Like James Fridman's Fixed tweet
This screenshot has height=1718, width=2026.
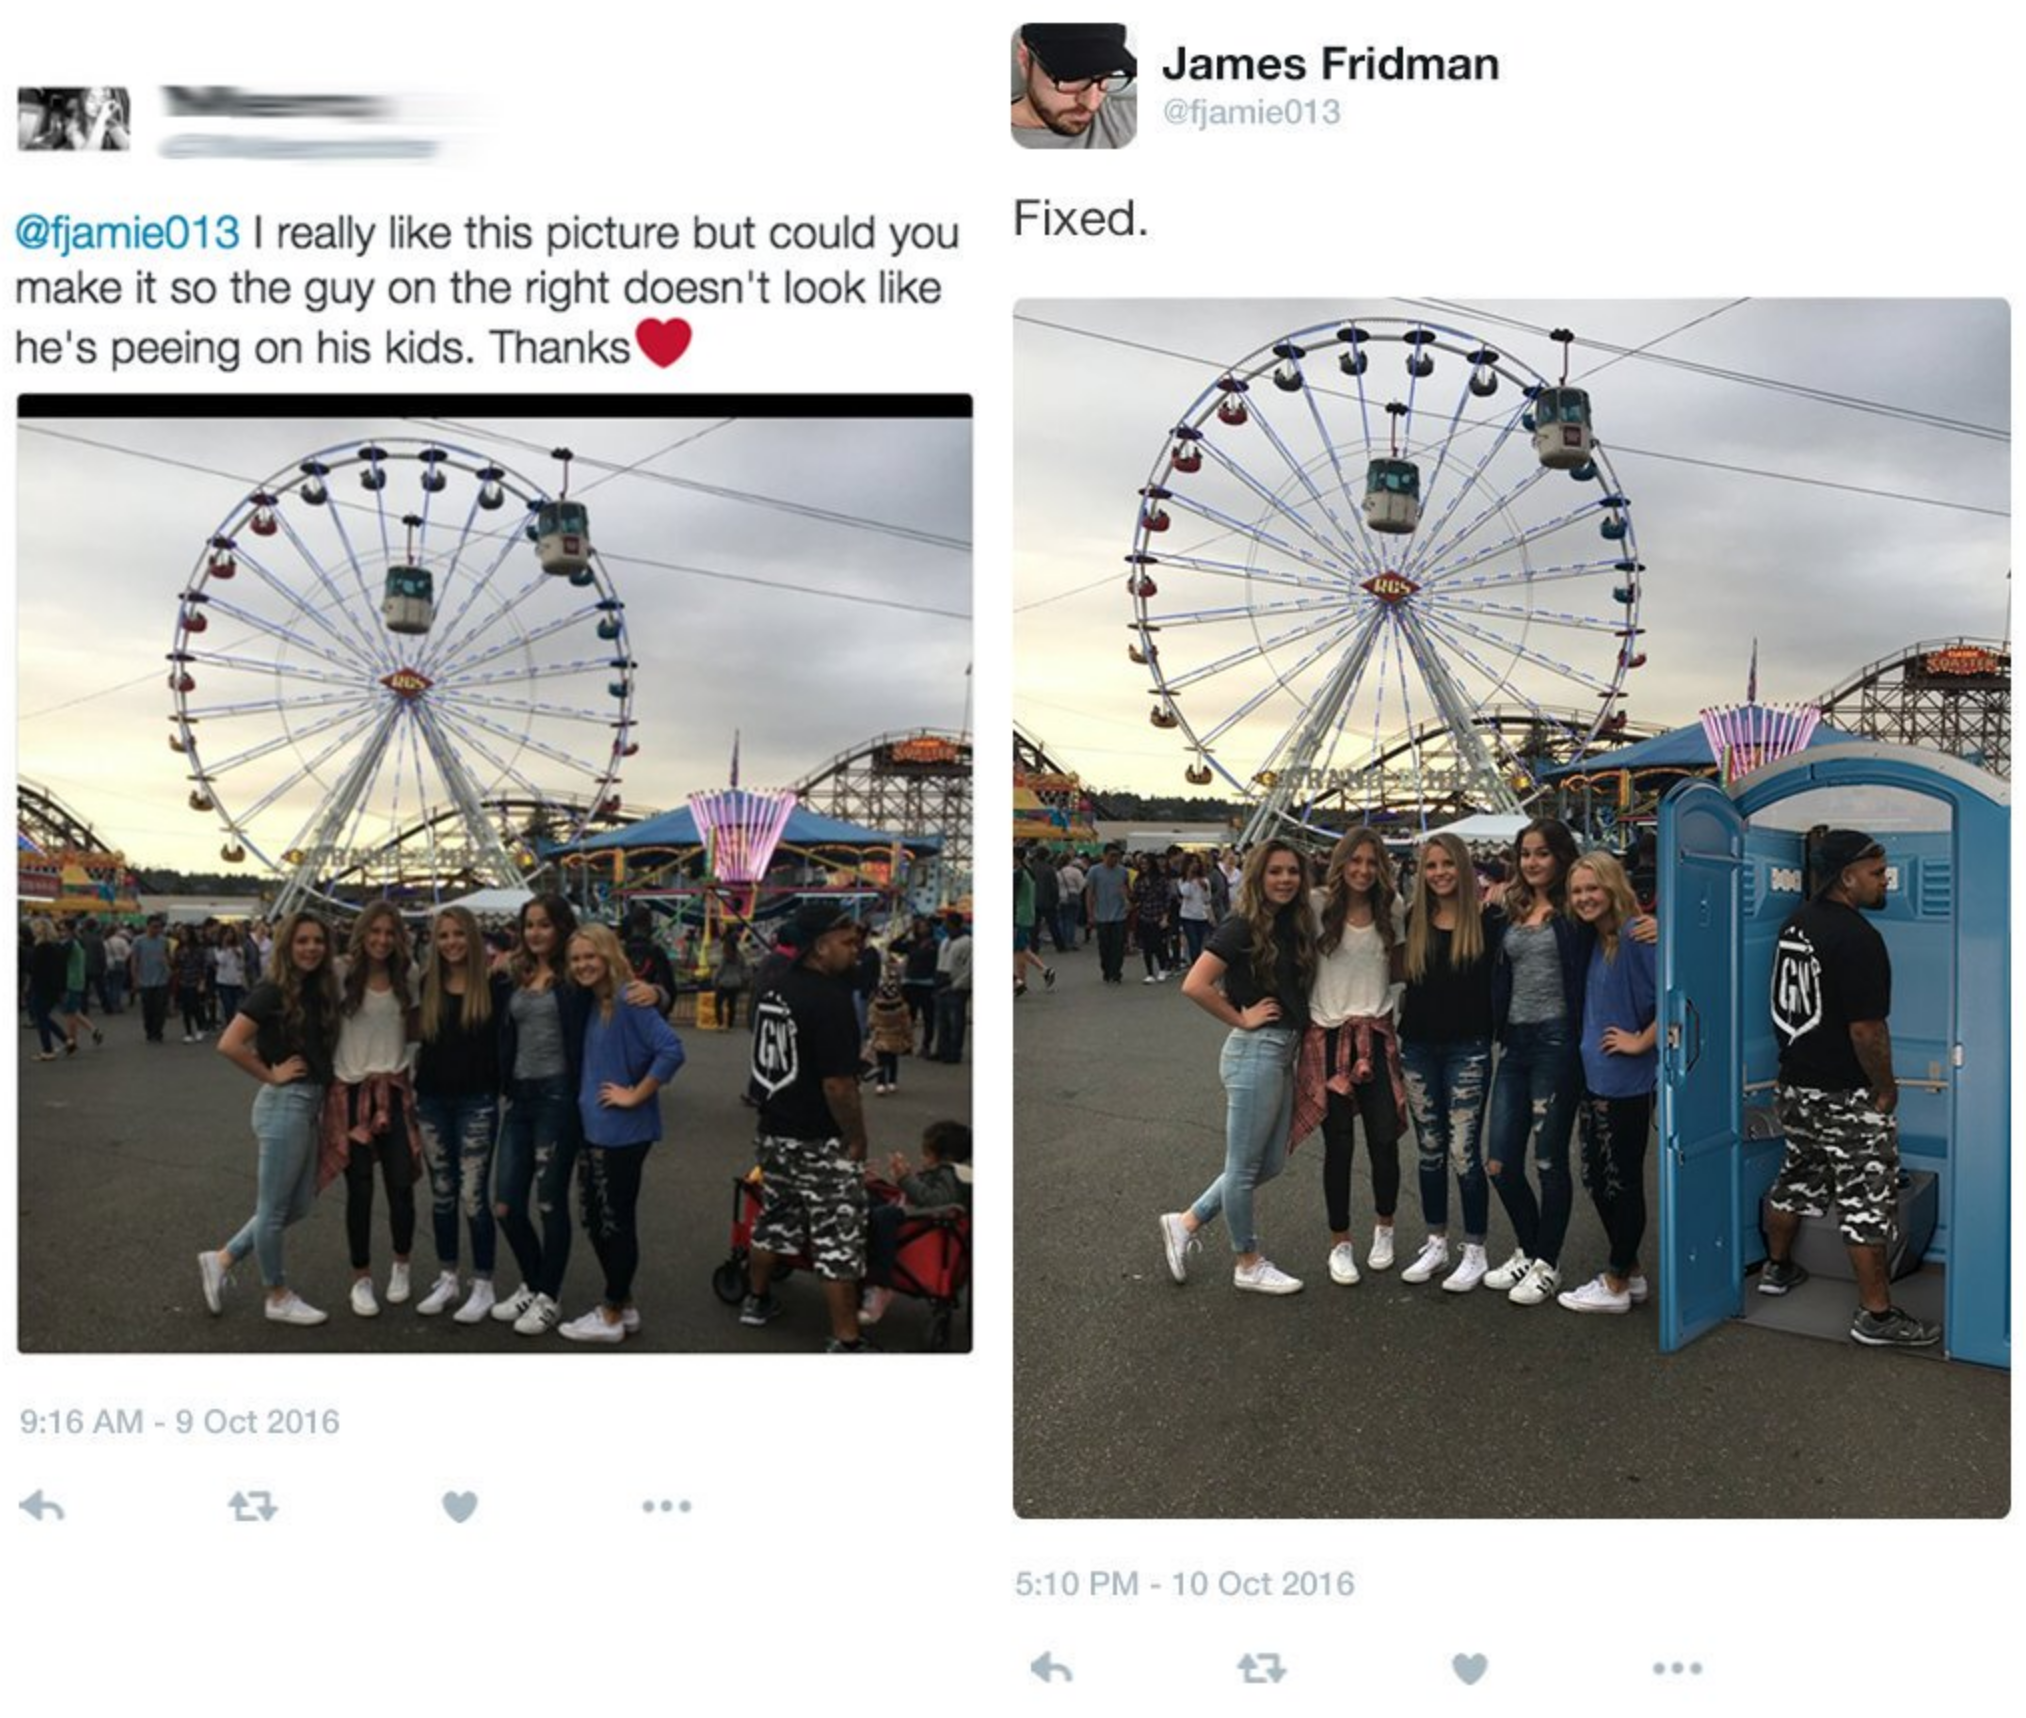[x=1469, y=1668]
